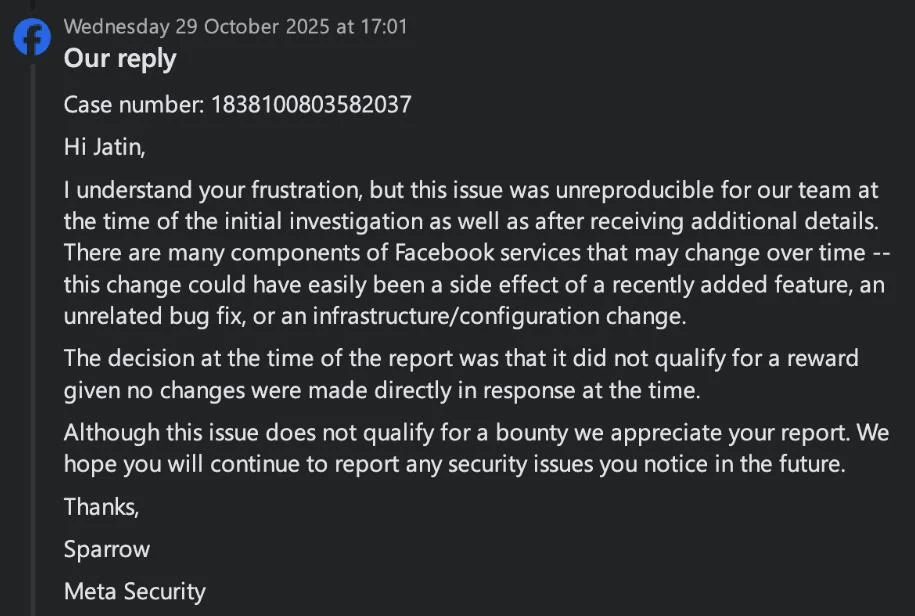This screenshot has width=915, height=616.
Task: Click the "Hi Jatin," greeting line
Action: tap(105, 147)
